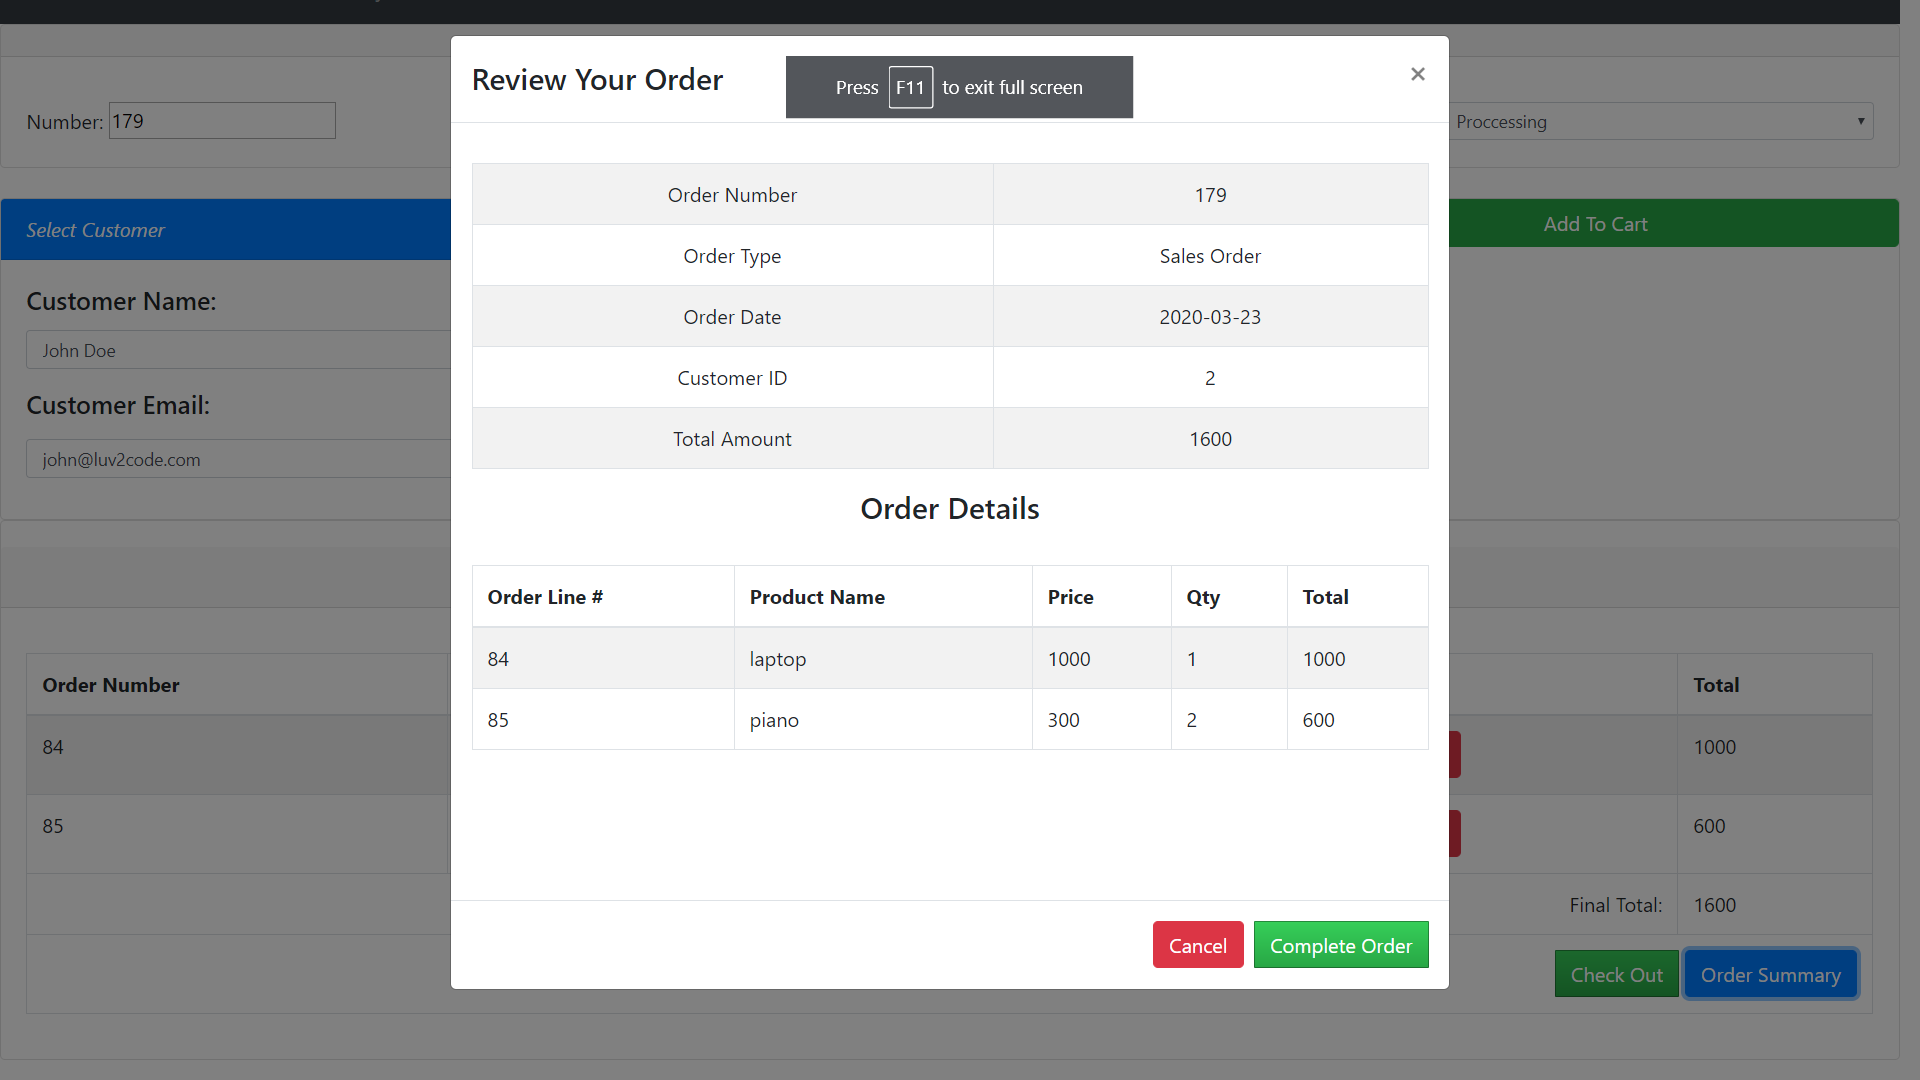Image resolution: width=1920 pixels, height=1080 pixels.
Task: Click the Final Total value 1600
Action: coord(1714,904)
